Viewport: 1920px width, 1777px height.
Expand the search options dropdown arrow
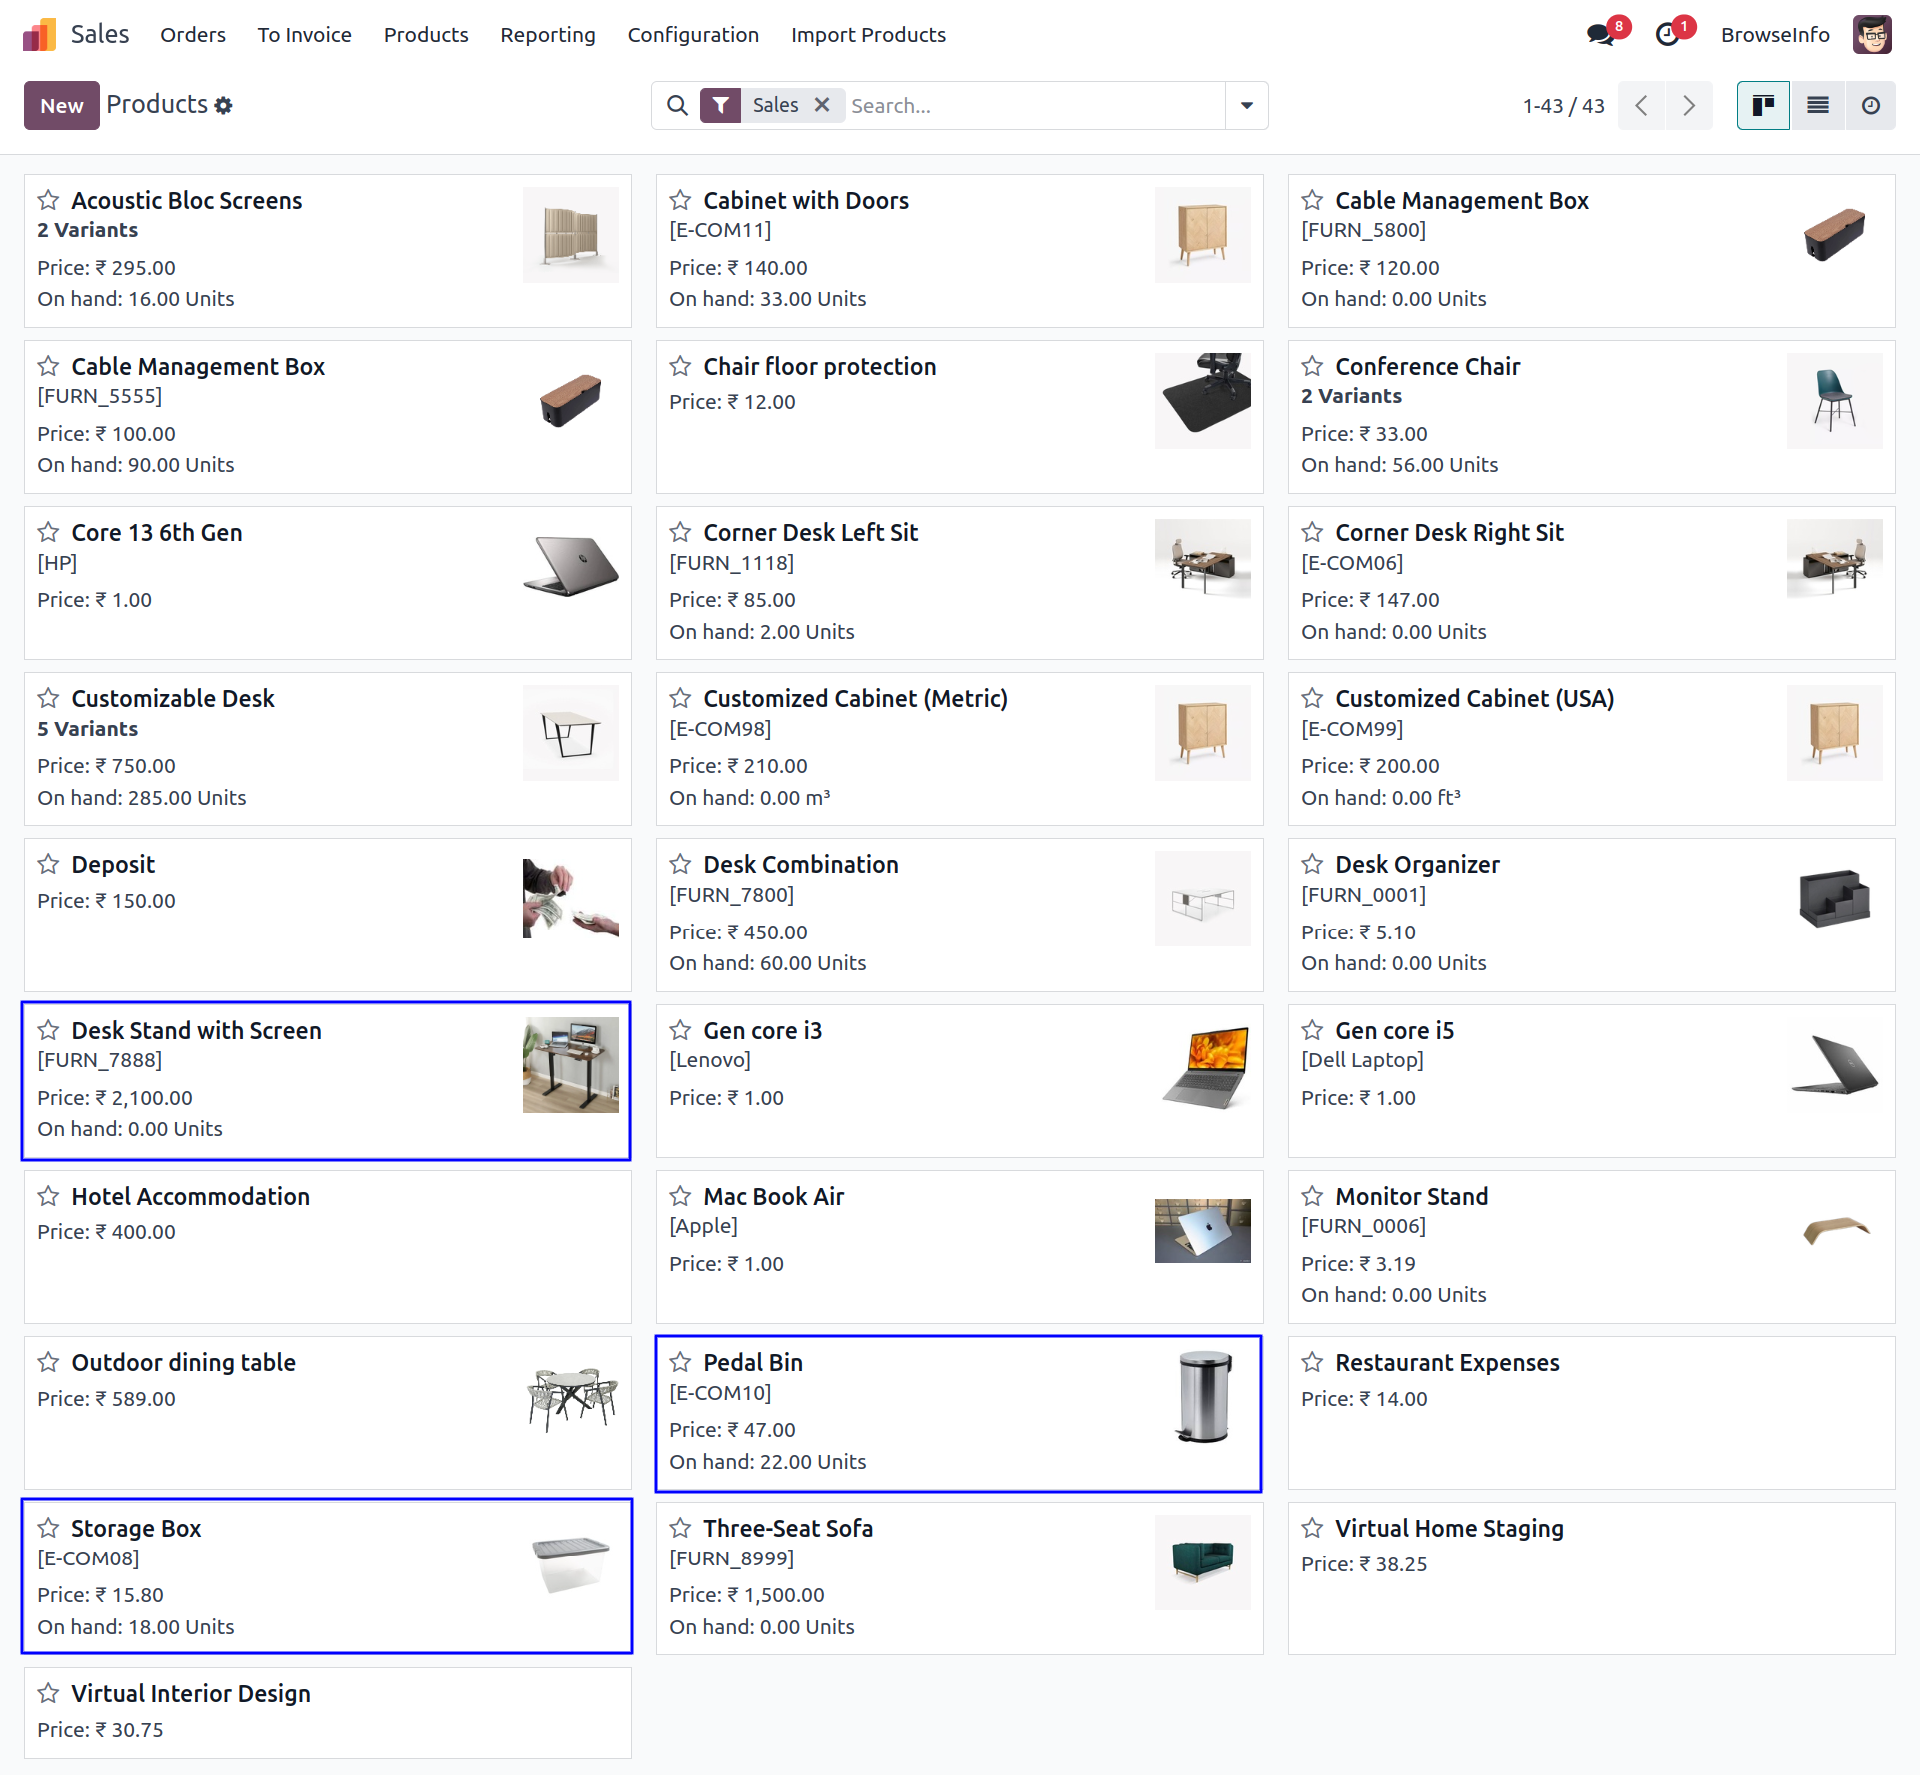coord(1246,105)
